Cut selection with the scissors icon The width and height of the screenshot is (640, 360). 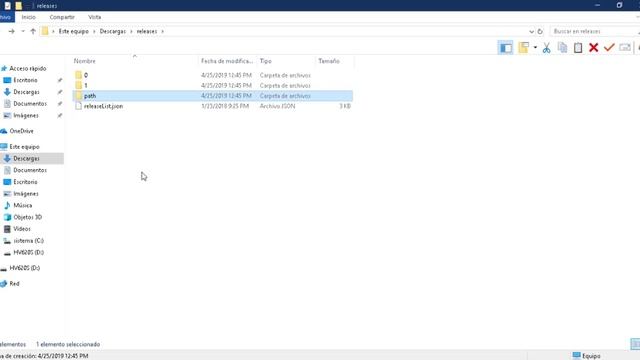tap(547, 48)
